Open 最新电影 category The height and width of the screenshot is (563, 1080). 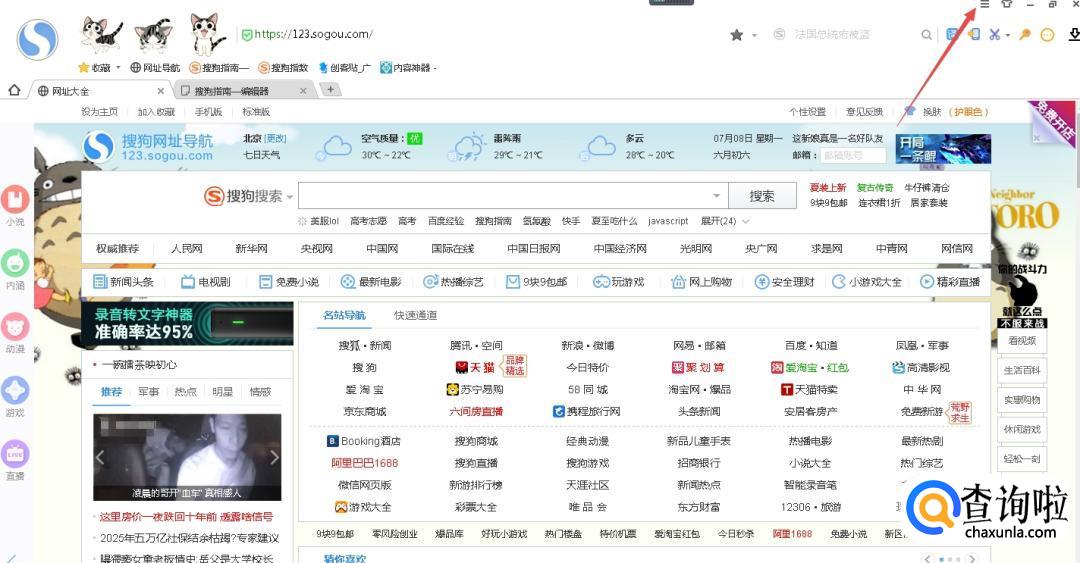point(371,282)
